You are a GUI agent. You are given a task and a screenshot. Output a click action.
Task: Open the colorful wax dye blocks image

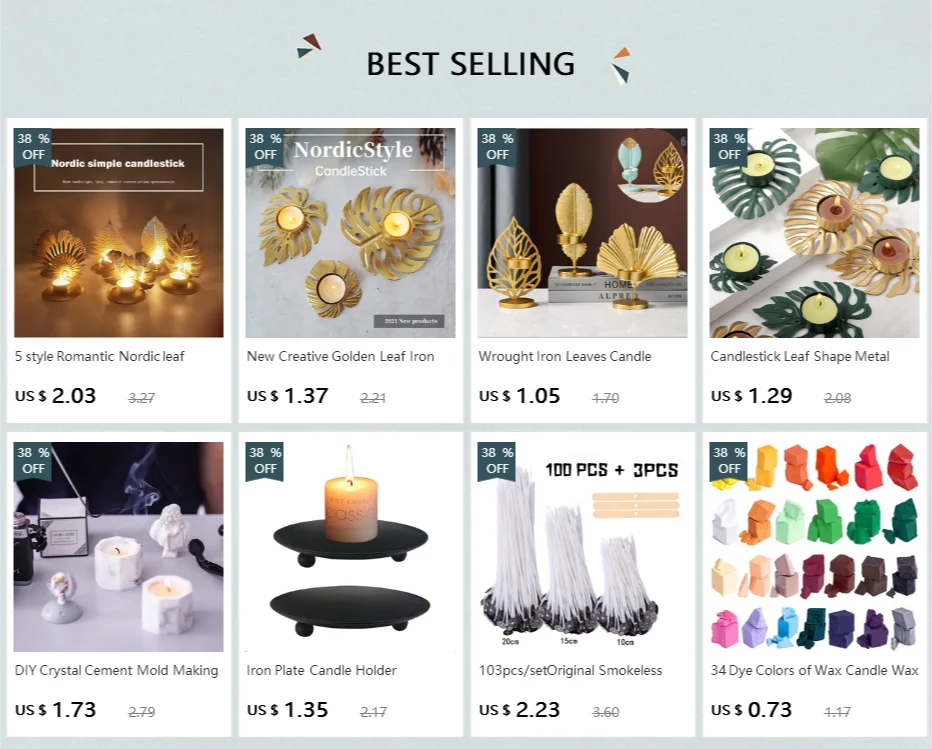click(x=814, y=547)
